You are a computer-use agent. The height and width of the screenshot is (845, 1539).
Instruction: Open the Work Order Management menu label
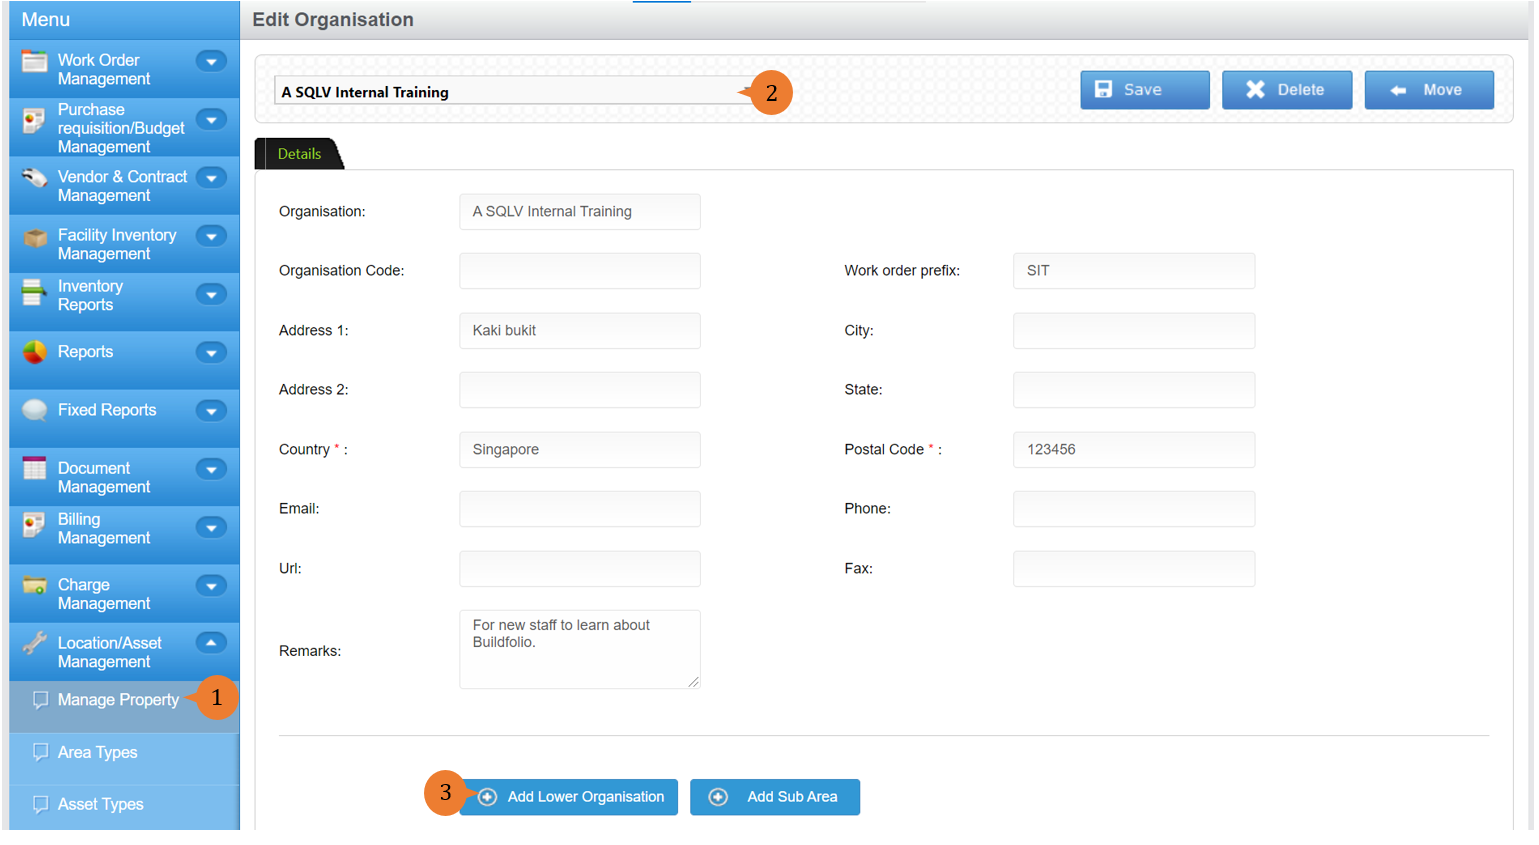click(x=104, y=69)
